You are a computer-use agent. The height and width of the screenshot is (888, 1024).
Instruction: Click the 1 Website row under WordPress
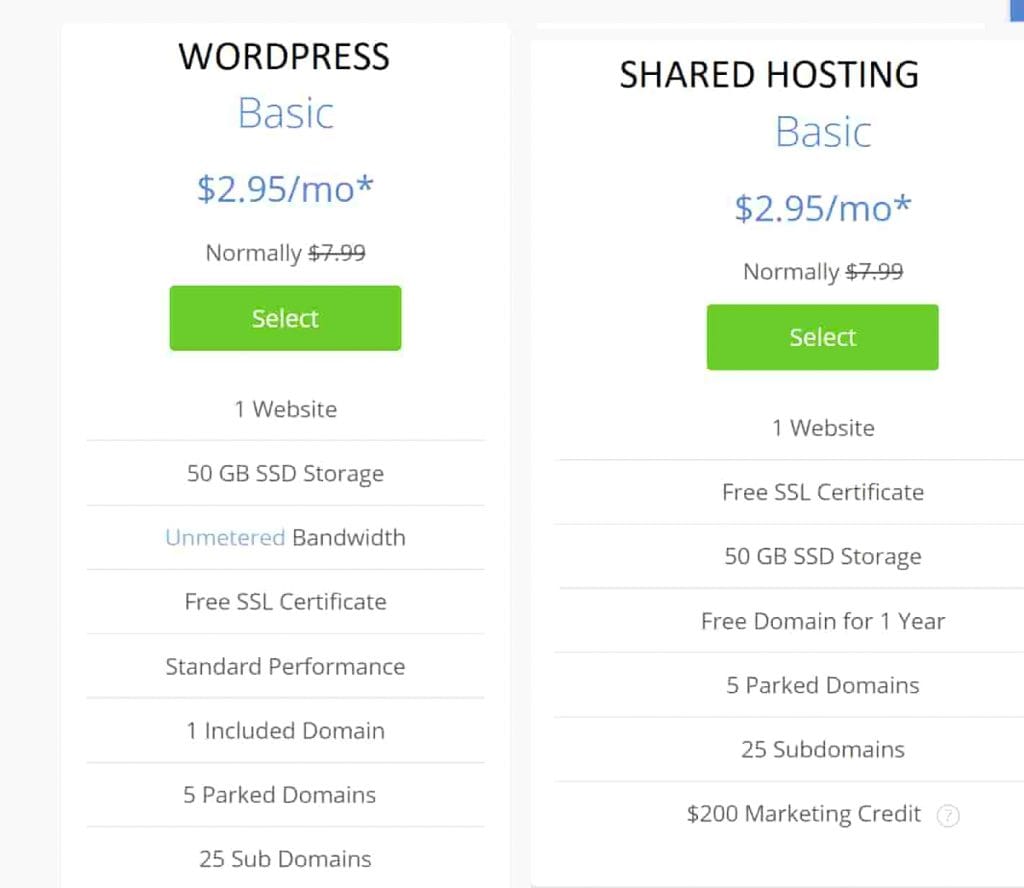point(285,409)
